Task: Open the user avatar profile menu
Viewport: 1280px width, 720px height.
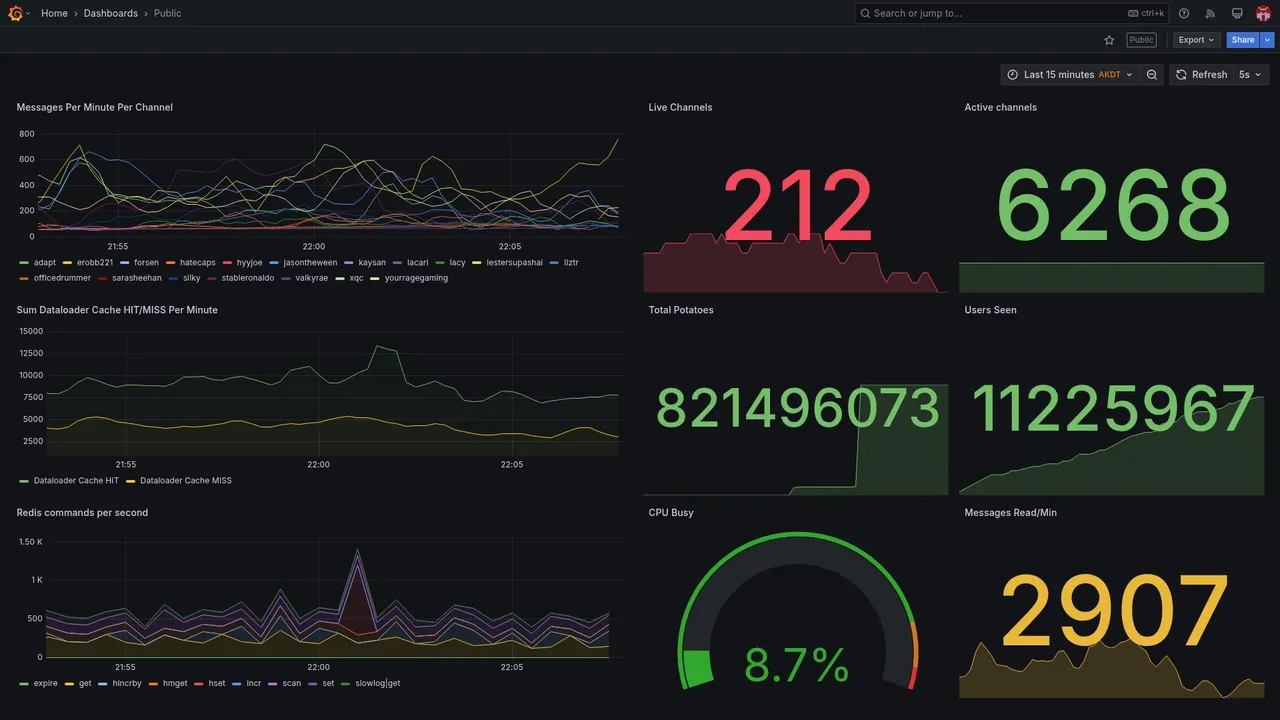Action: 1263,13
